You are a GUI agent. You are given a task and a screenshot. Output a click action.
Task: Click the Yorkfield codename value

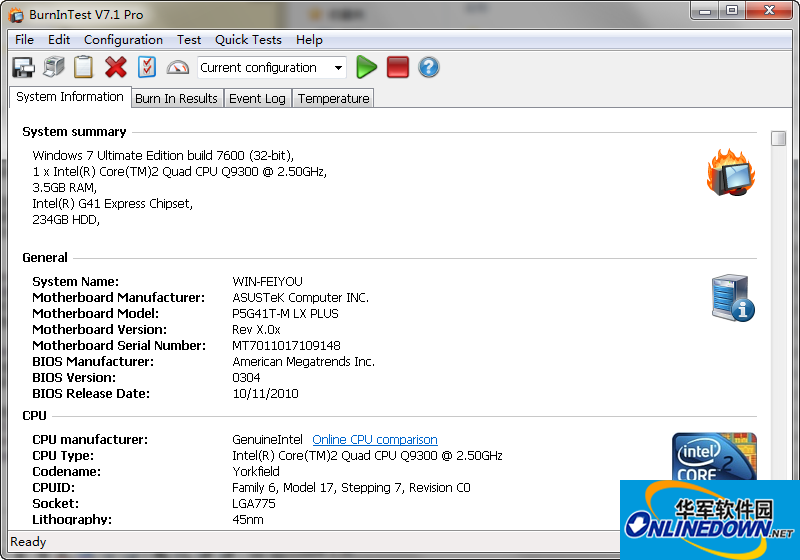tap(256, 472)
